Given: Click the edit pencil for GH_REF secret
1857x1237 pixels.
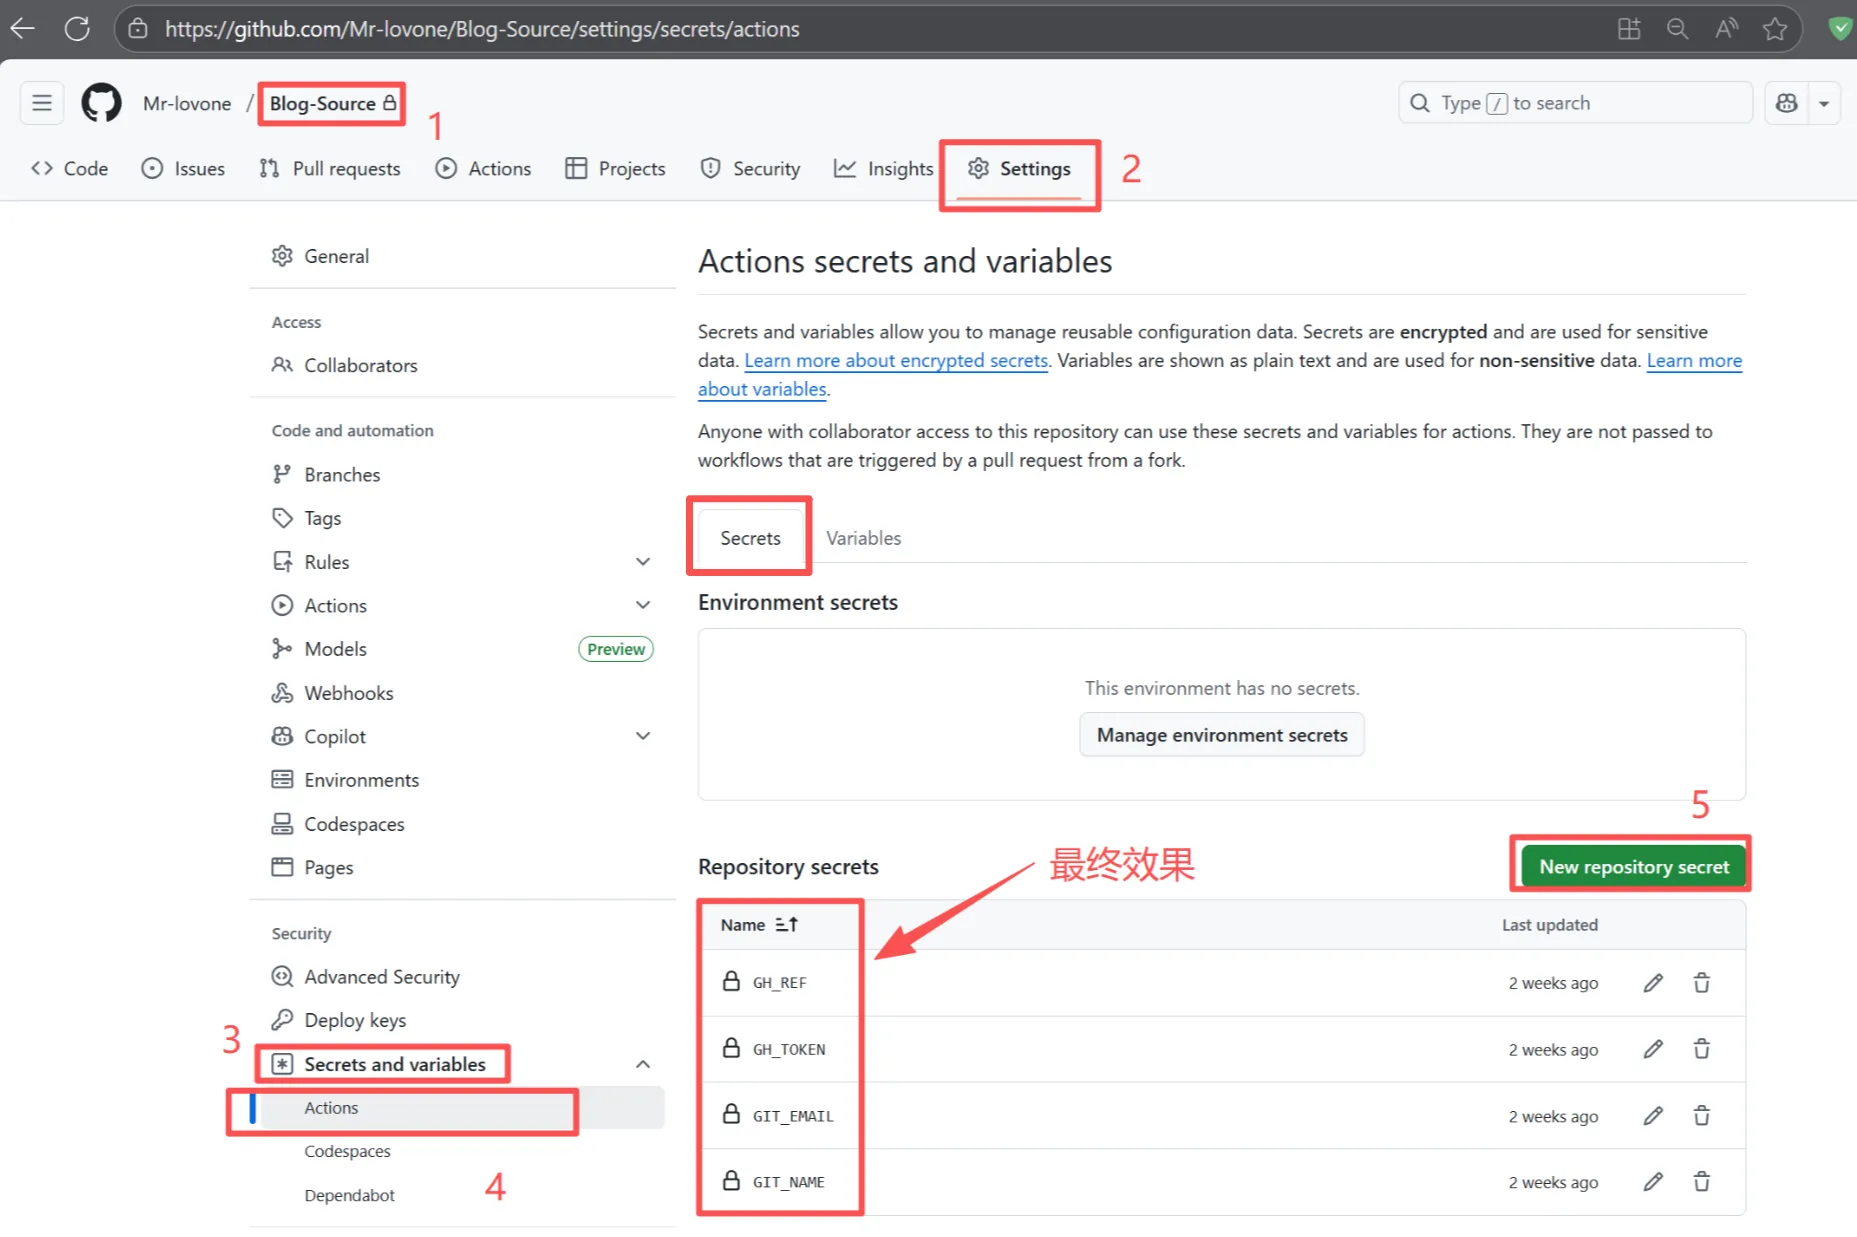Looking at the screenshot, I should click(1653, 983).
